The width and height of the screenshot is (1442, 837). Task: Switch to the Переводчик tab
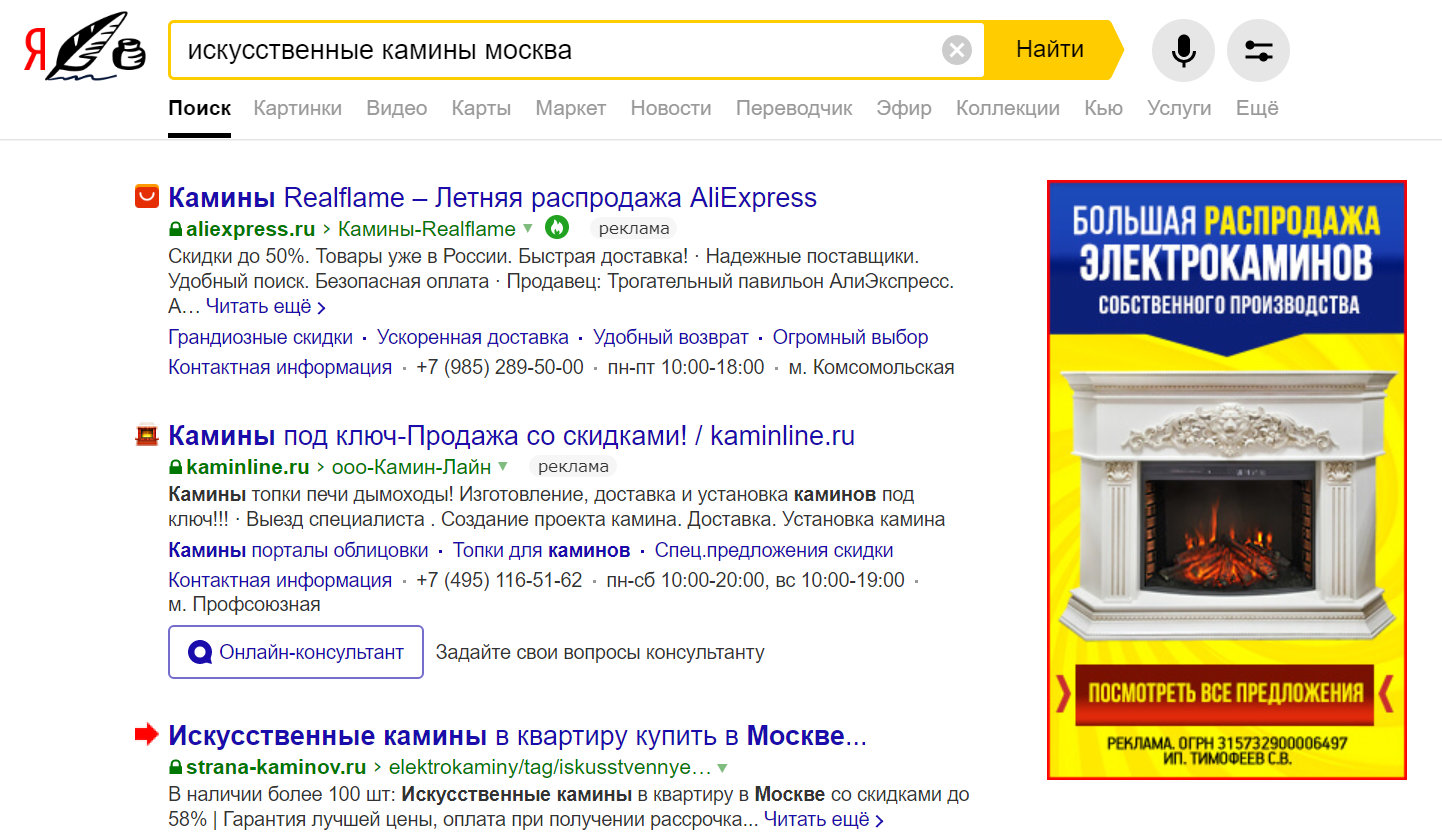coord(794,108)
